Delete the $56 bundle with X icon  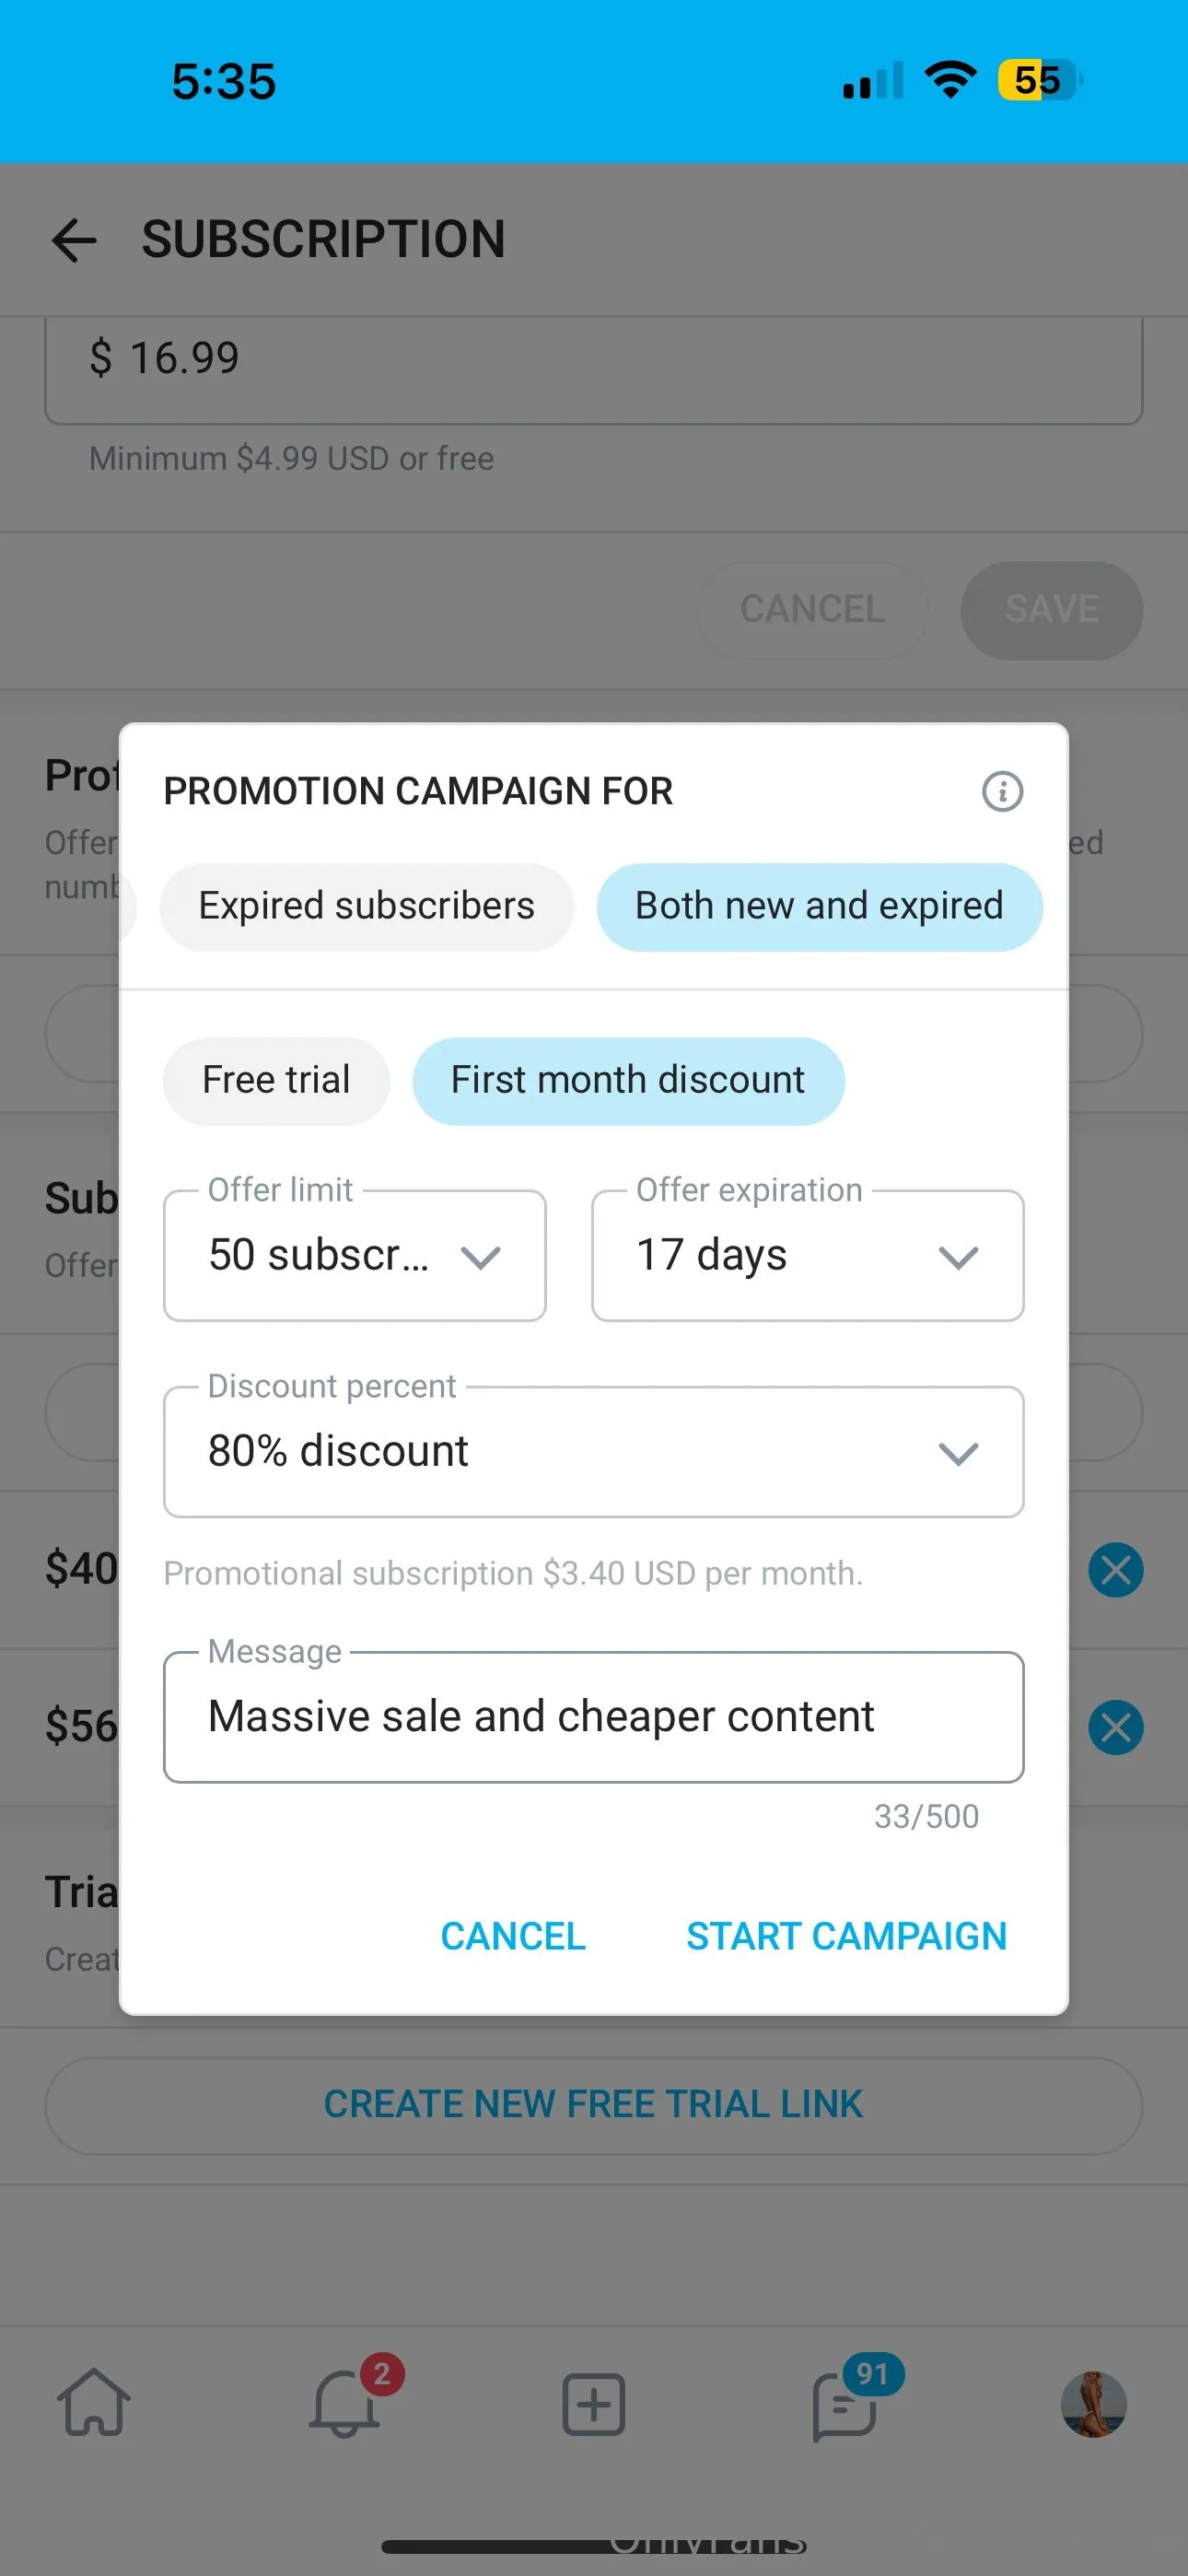tap(1115, 1727)
